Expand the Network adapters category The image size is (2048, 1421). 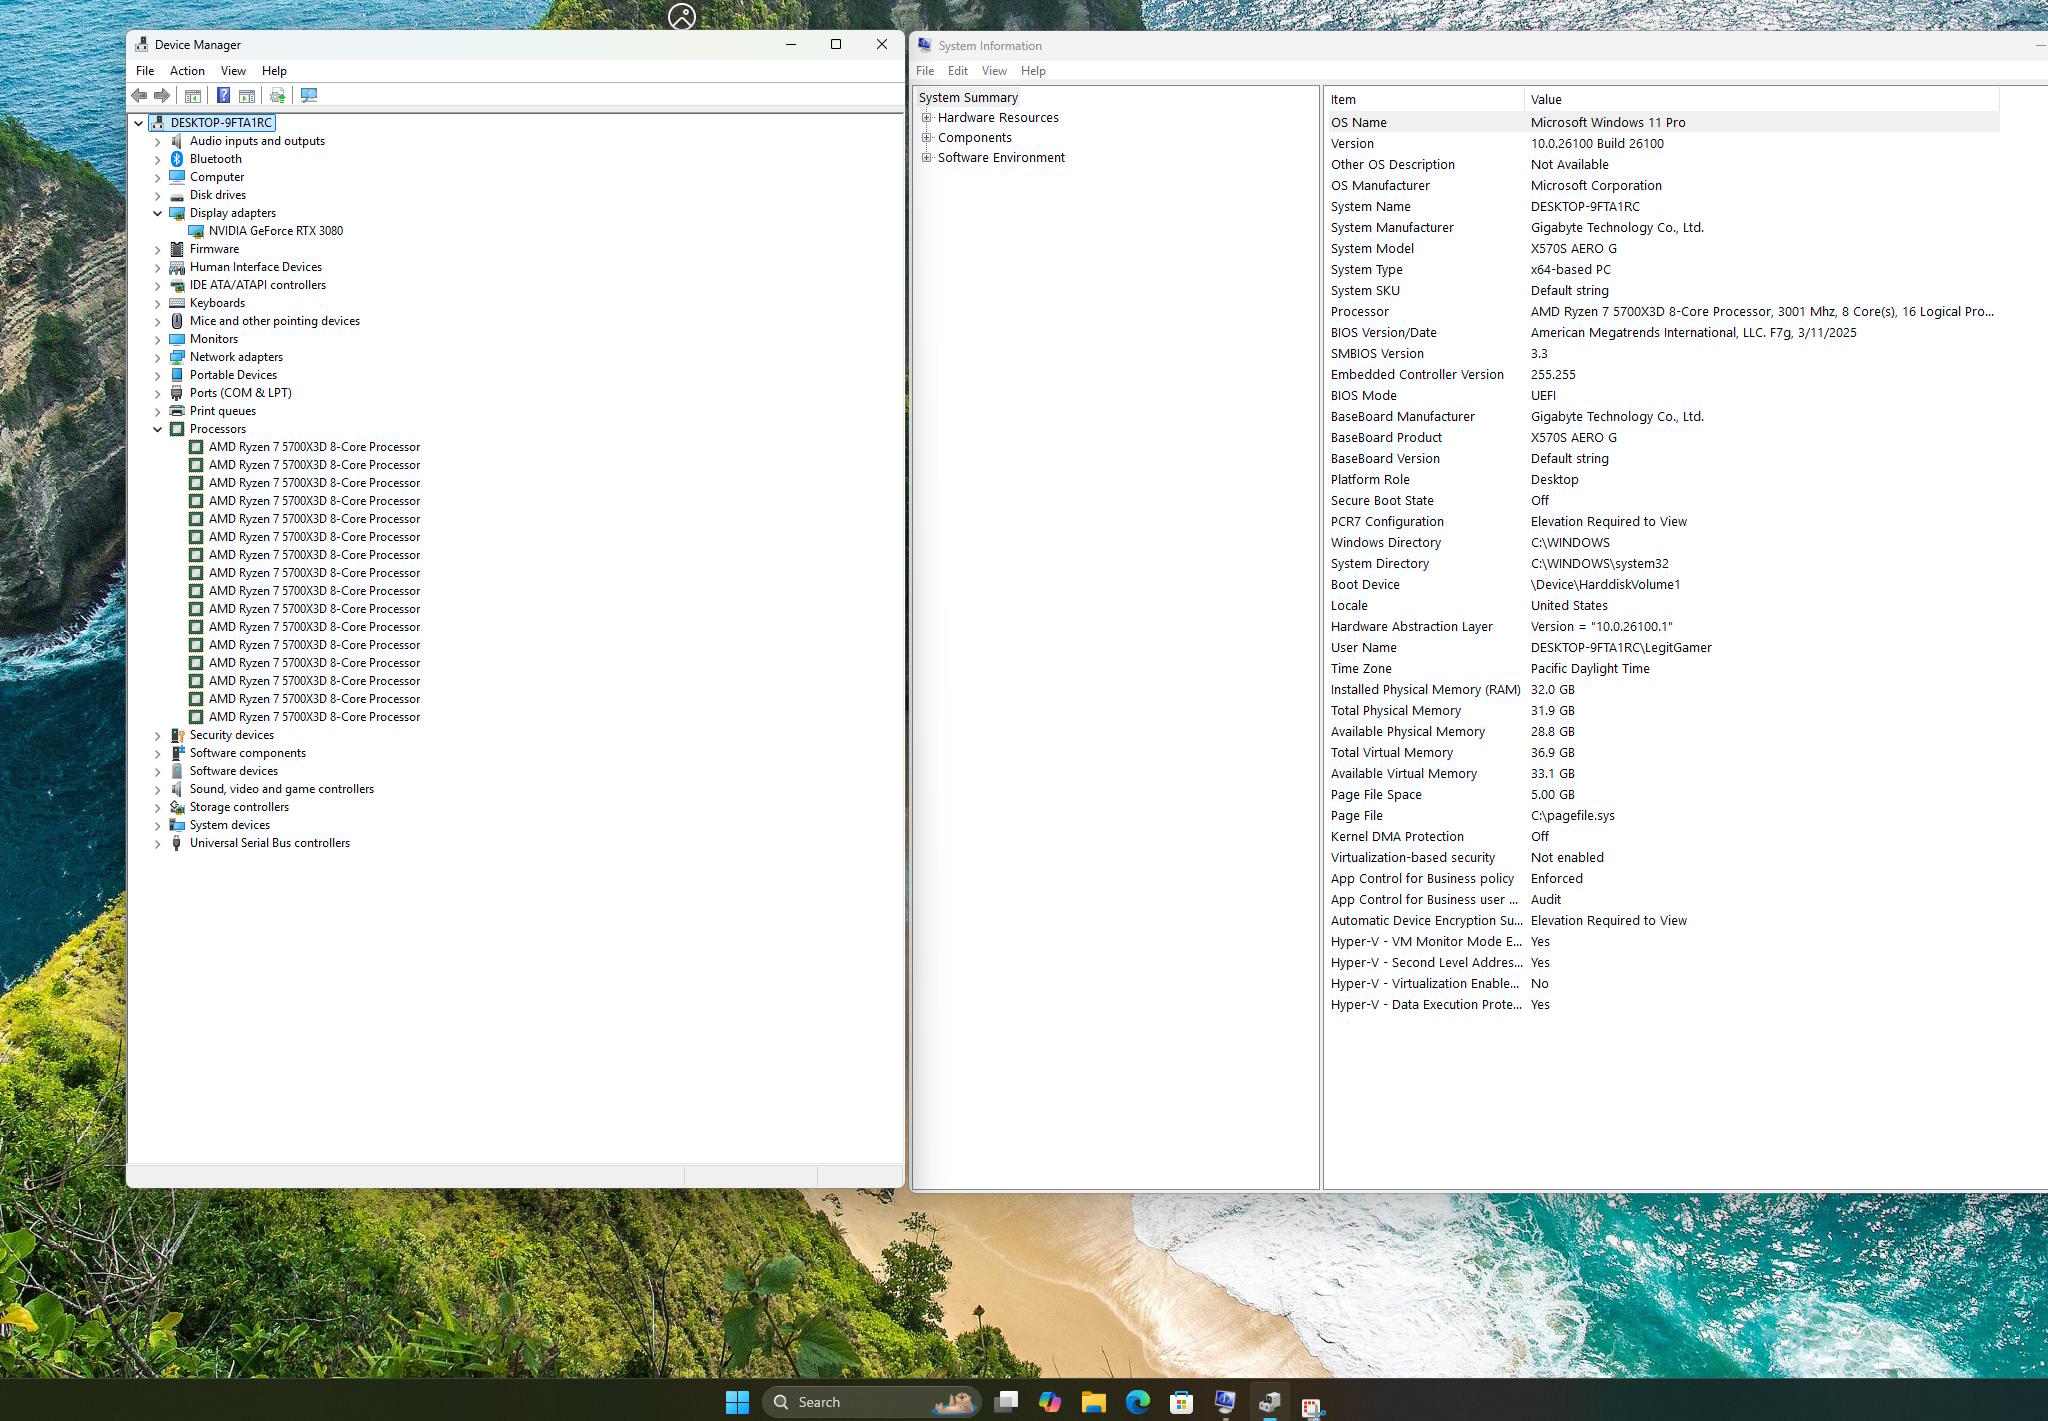point(157,357)
